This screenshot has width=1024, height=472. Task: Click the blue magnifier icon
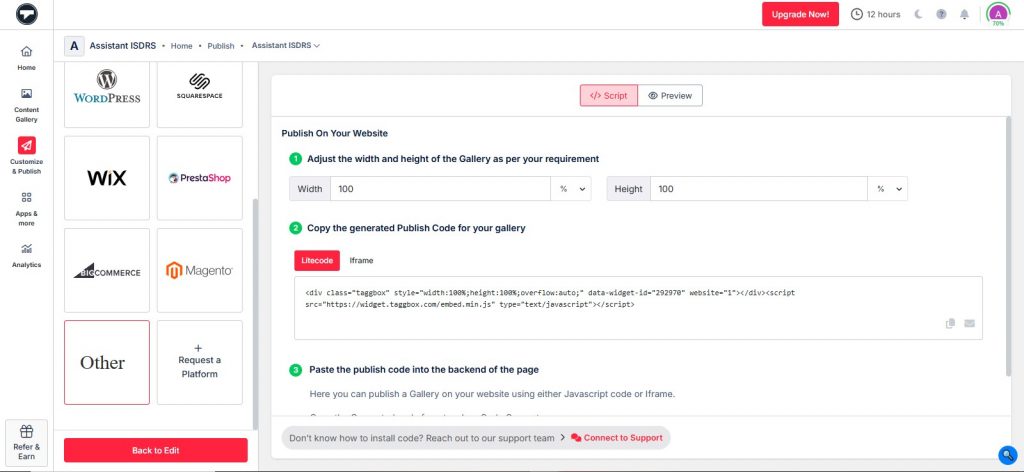1008,454
